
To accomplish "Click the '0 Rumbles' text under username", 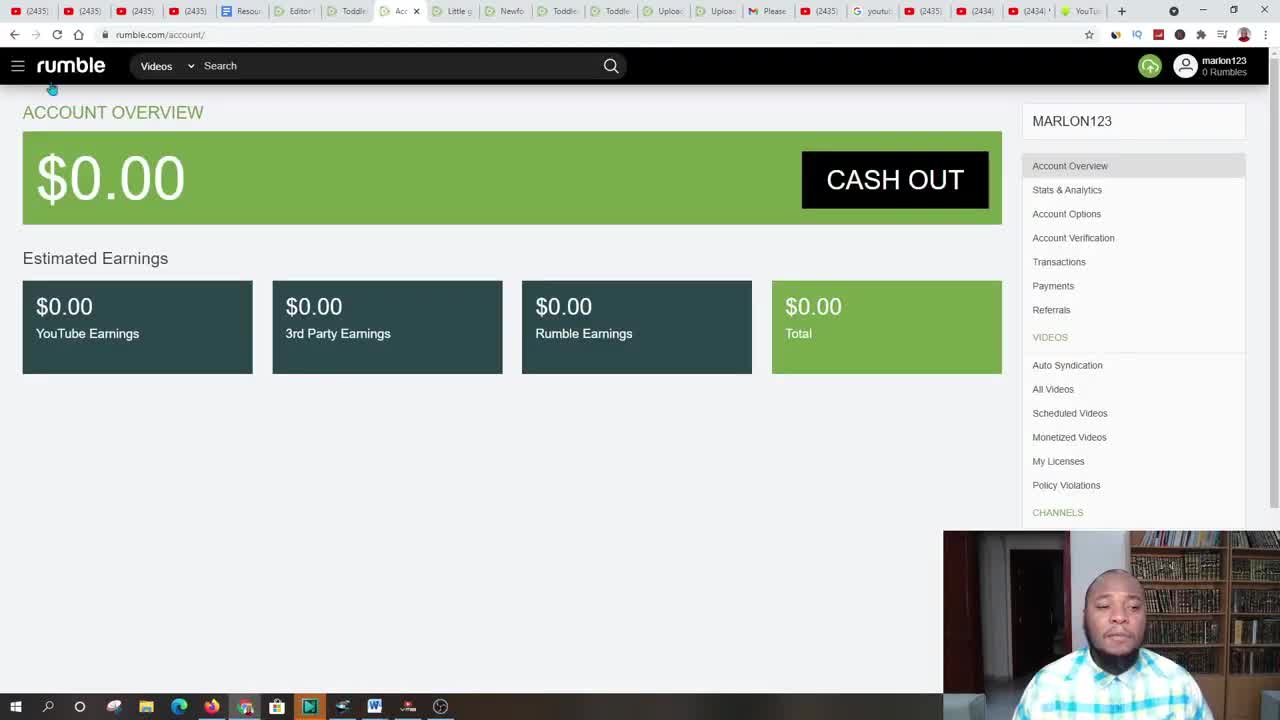I will [1224, 72].
